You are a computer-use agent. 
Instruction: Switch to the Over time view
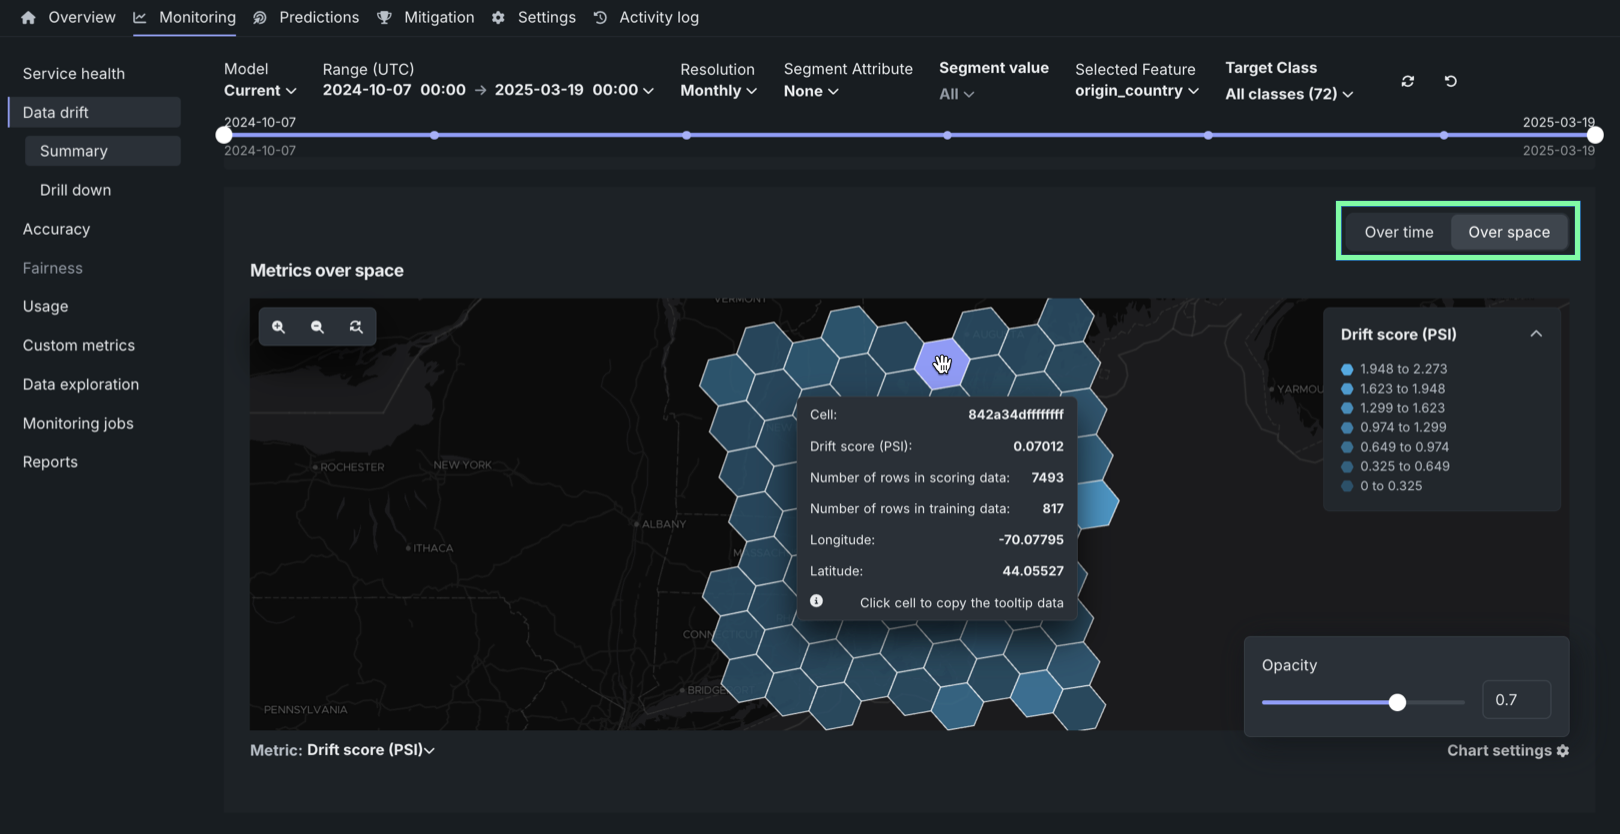pyautogui.click(x=1398, y=232)
